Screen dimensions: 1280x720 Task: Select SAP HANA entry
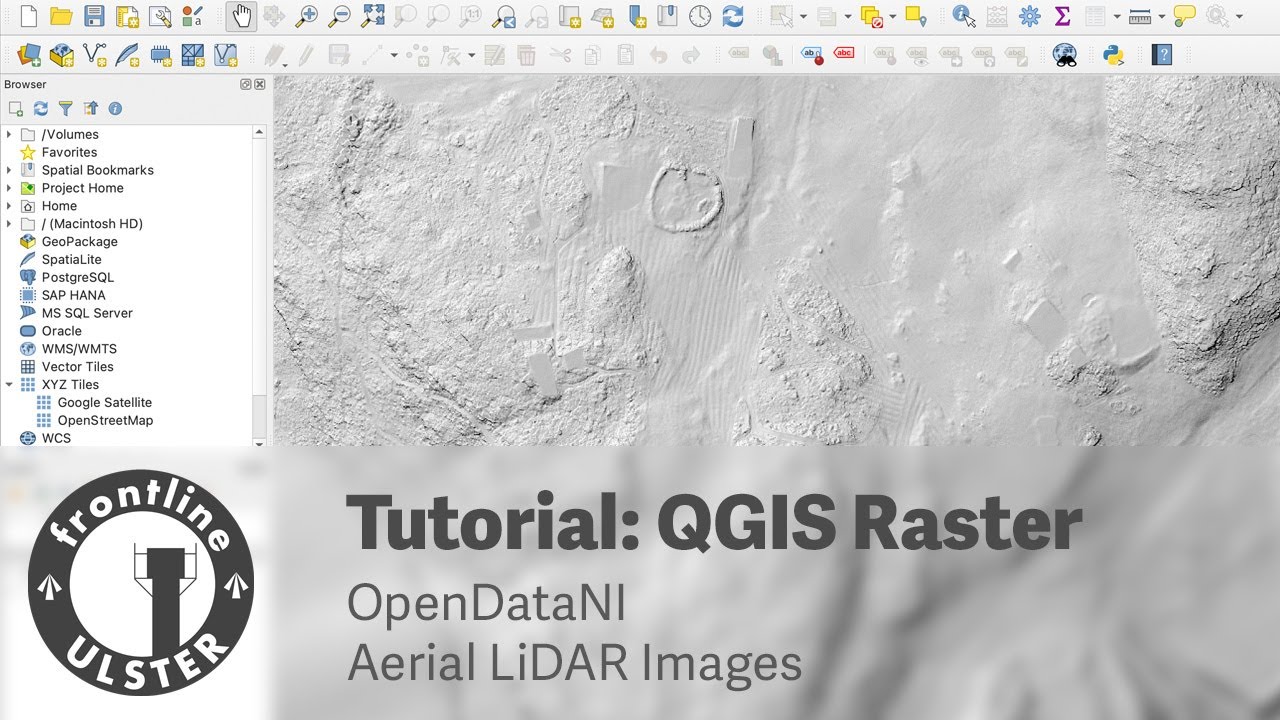(73, 295)
